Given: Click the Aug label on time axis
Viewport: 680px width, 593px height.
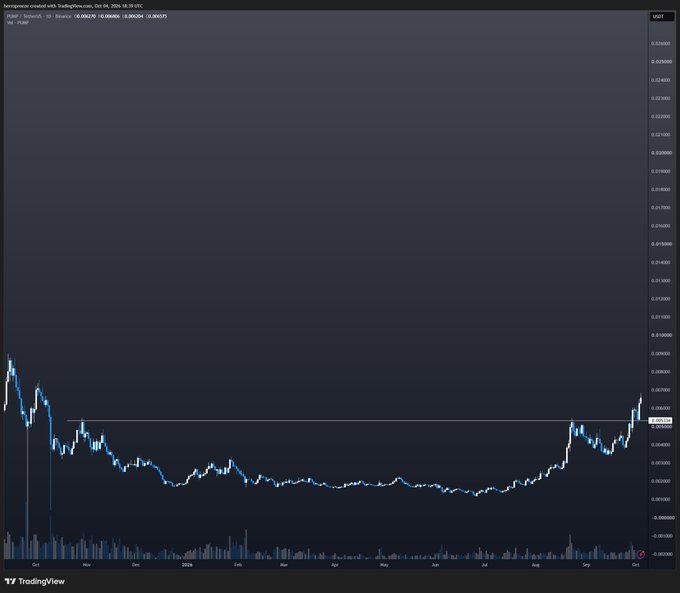Looking at the screenshot, I should tap(536, 565).
